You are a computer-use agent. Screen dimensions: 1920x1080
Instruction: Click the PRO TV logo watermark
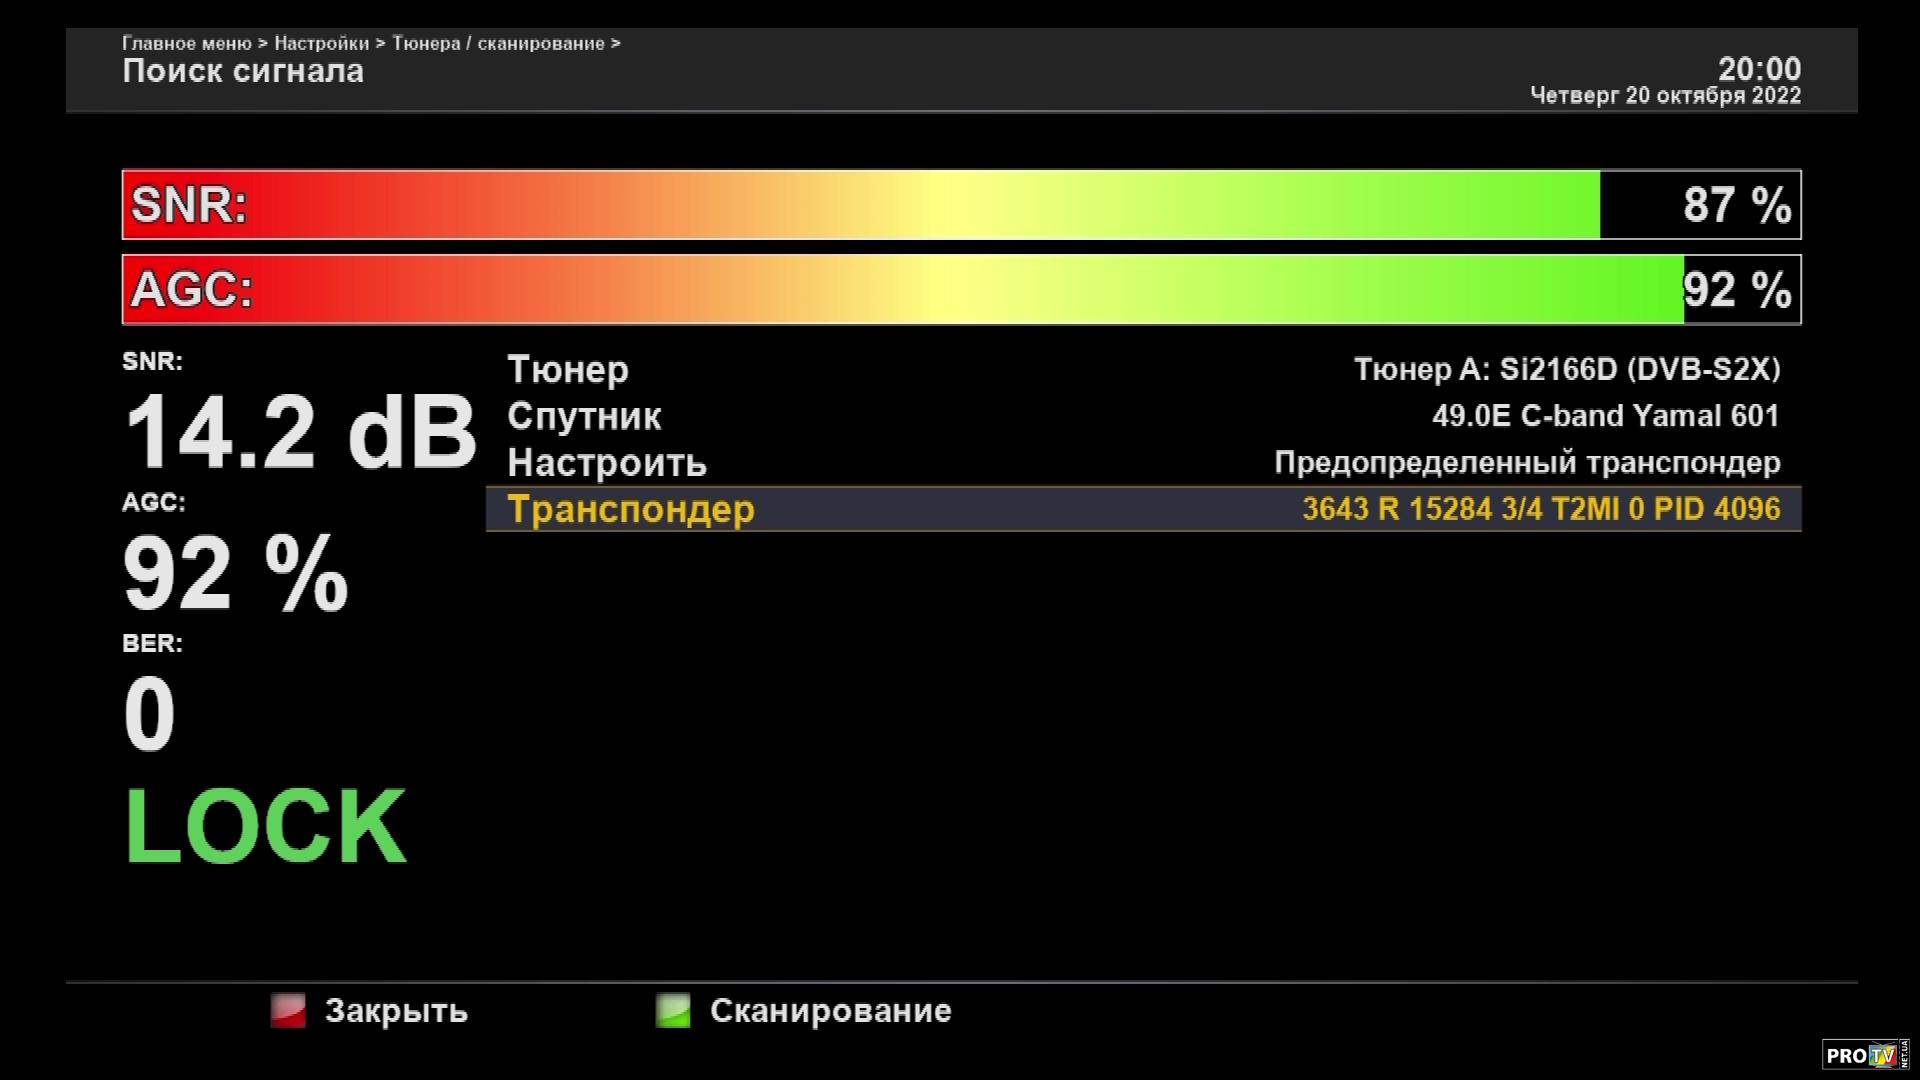pyautogui.click(x=1865, y=1054)
